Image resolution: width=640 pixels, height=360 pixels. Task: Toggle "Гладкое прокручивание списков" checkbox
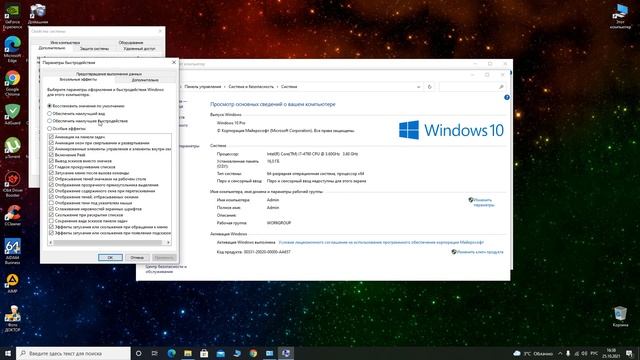[x=51, y=167]
